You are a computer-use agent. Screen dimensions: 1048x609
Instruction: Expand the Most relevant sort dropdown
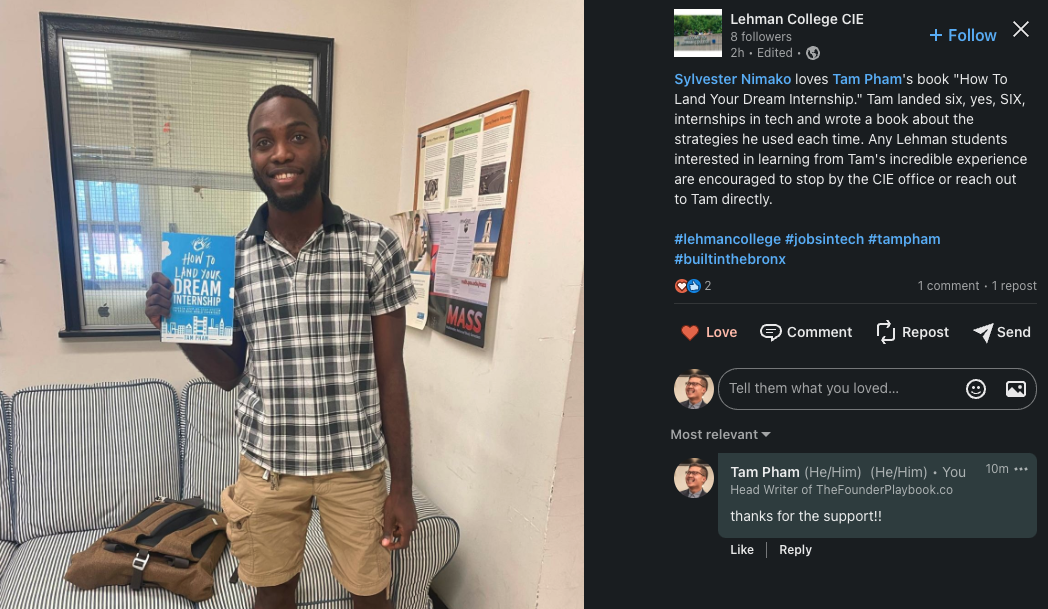pos(720,435)
